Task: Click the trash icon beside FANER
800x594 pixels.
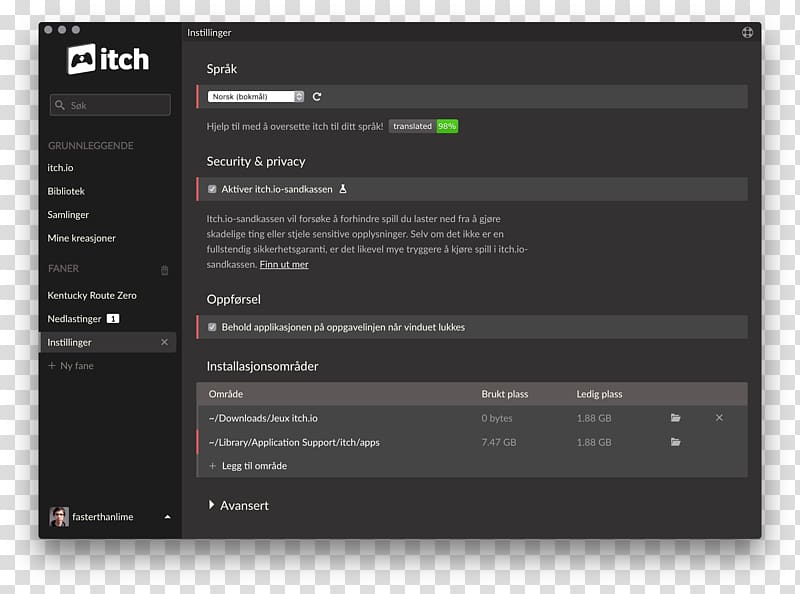Action: 165,270
